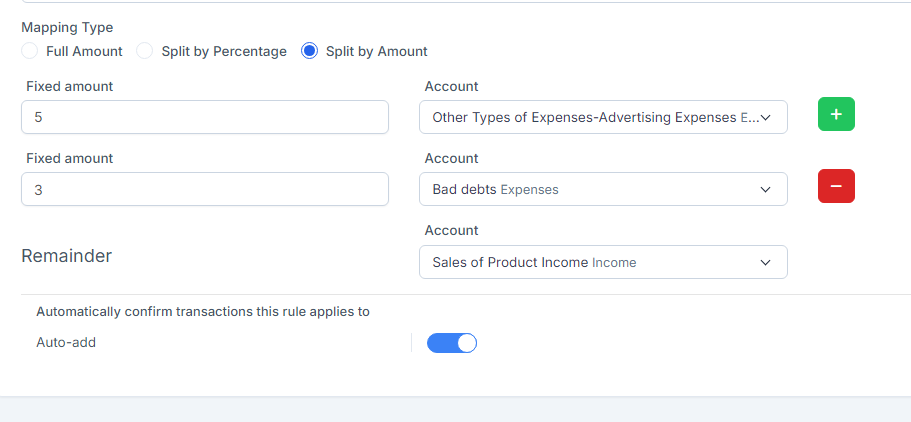Focus the Fixed amount field containing 5

204,117
